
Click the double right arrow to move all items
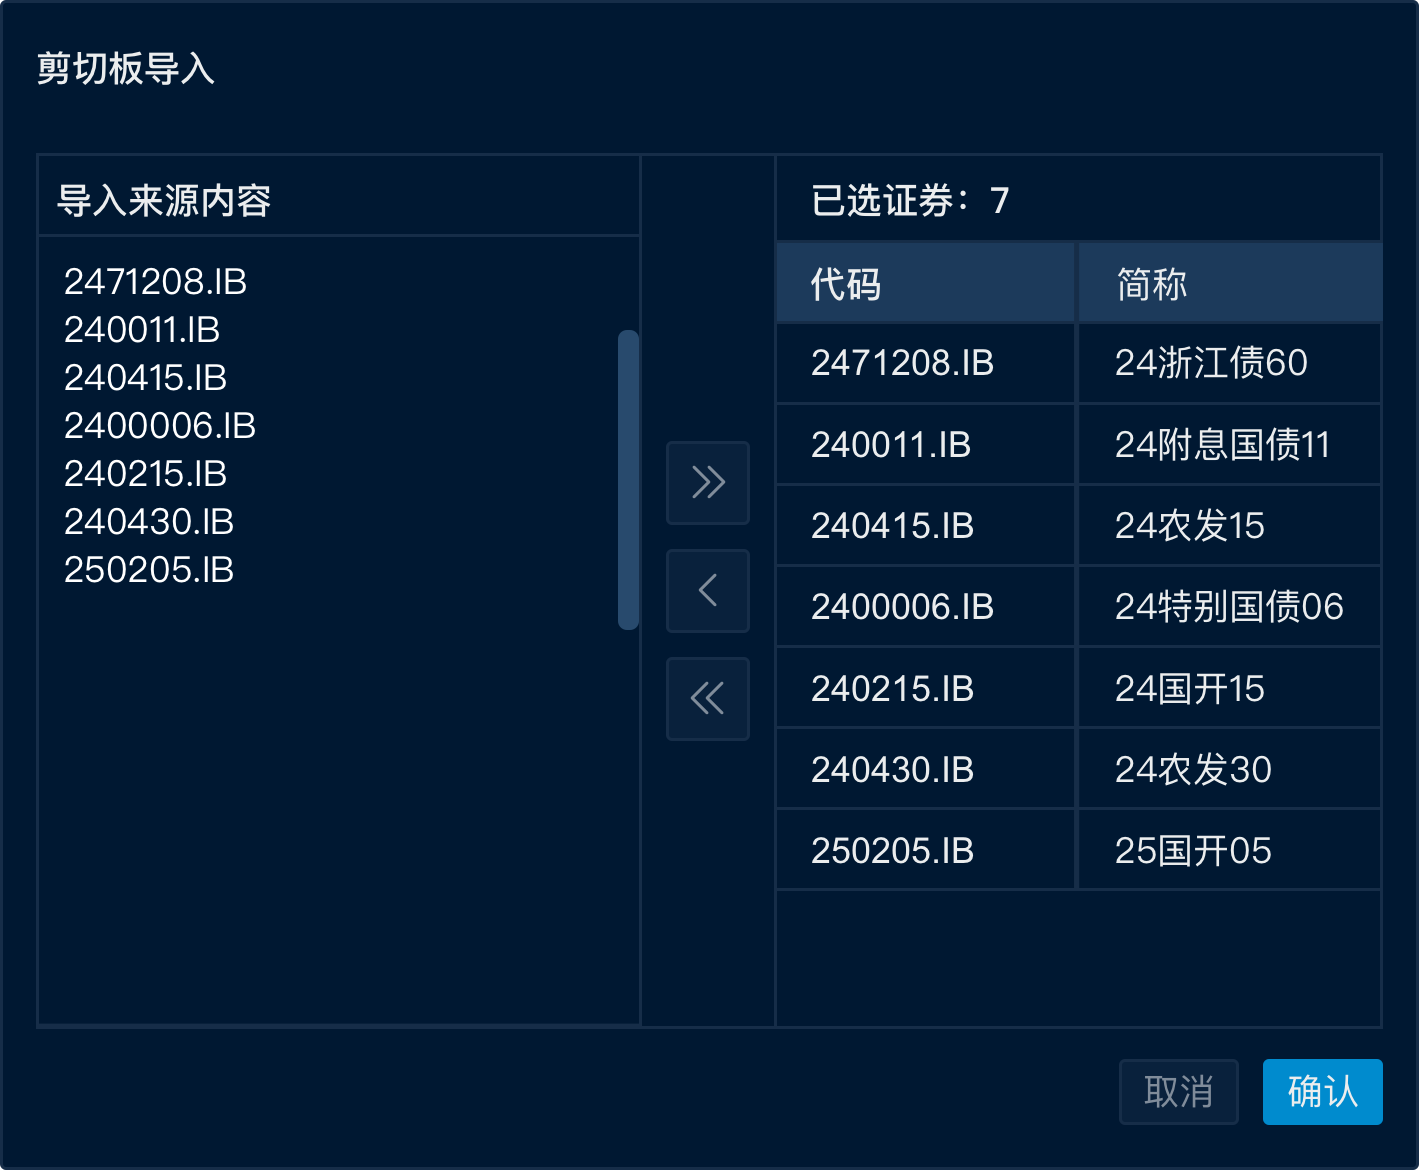[707, 483]
